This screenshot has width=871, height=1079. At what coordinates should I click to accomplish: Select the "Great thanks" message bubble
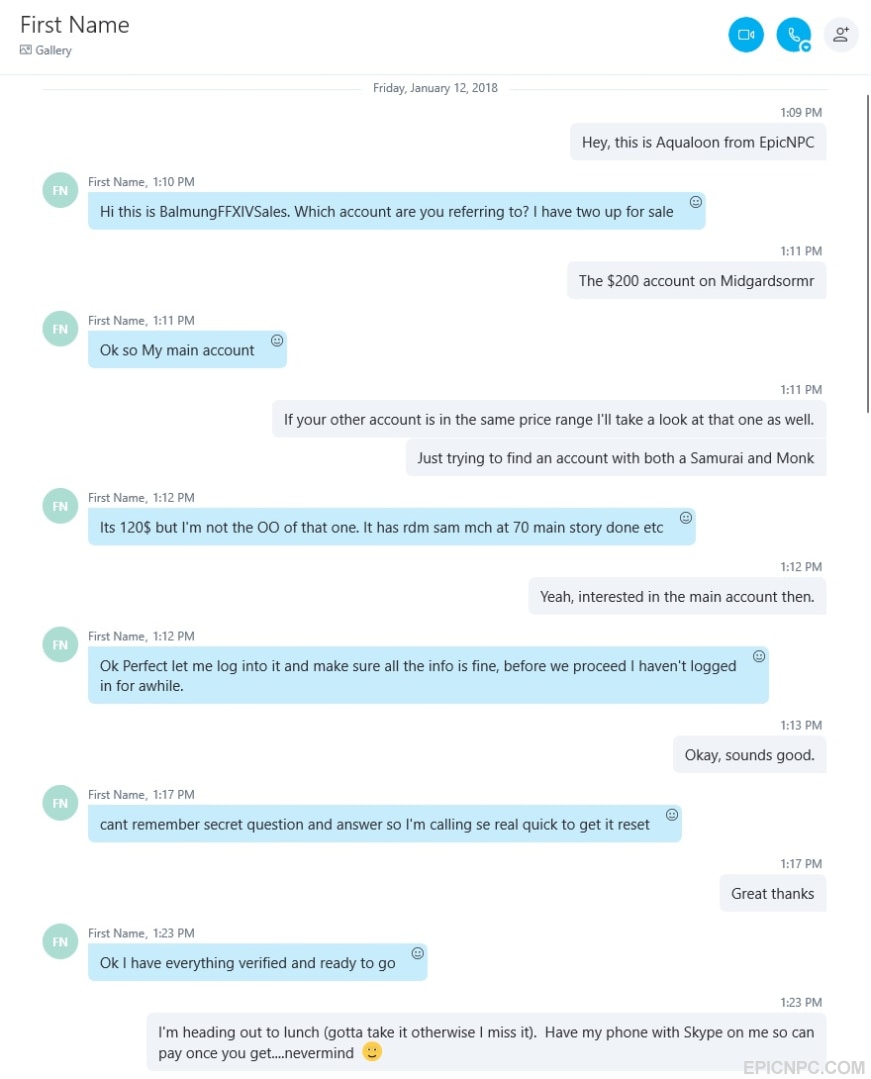pos(773,893)
